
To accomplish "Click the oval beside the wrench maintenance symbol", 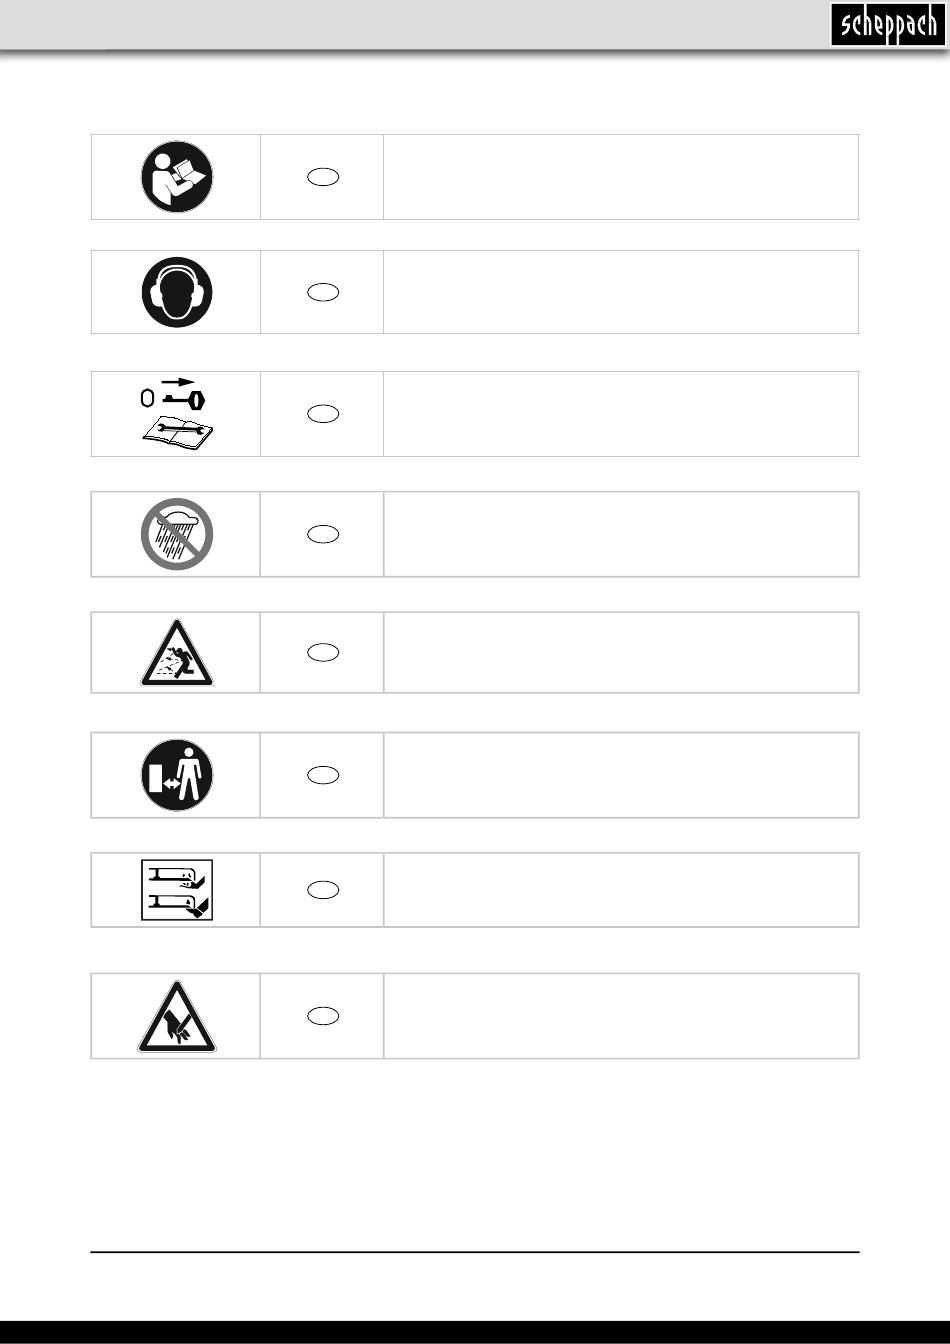I will coord(322,413).
